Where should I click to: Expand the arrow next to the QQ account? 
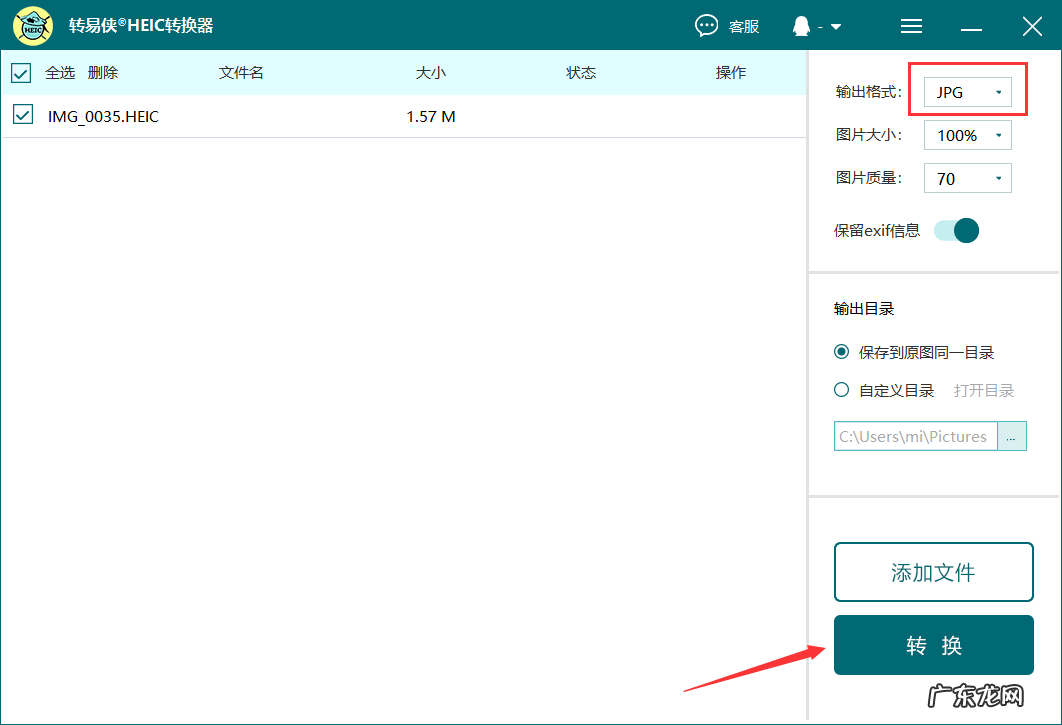[834, 26]
